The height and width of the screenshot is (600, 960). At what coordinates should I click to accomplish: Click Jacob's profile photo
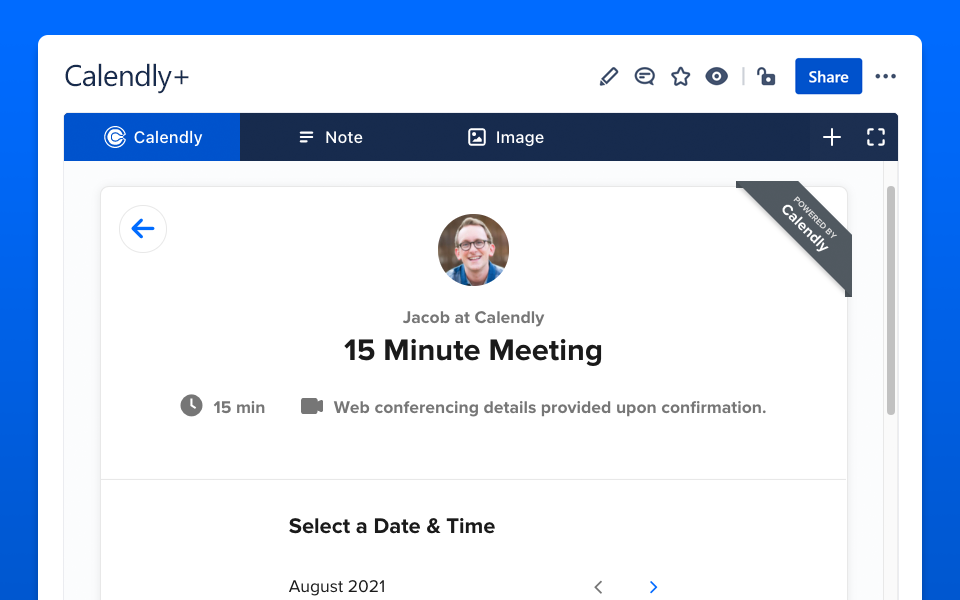[x=473, y=250]
